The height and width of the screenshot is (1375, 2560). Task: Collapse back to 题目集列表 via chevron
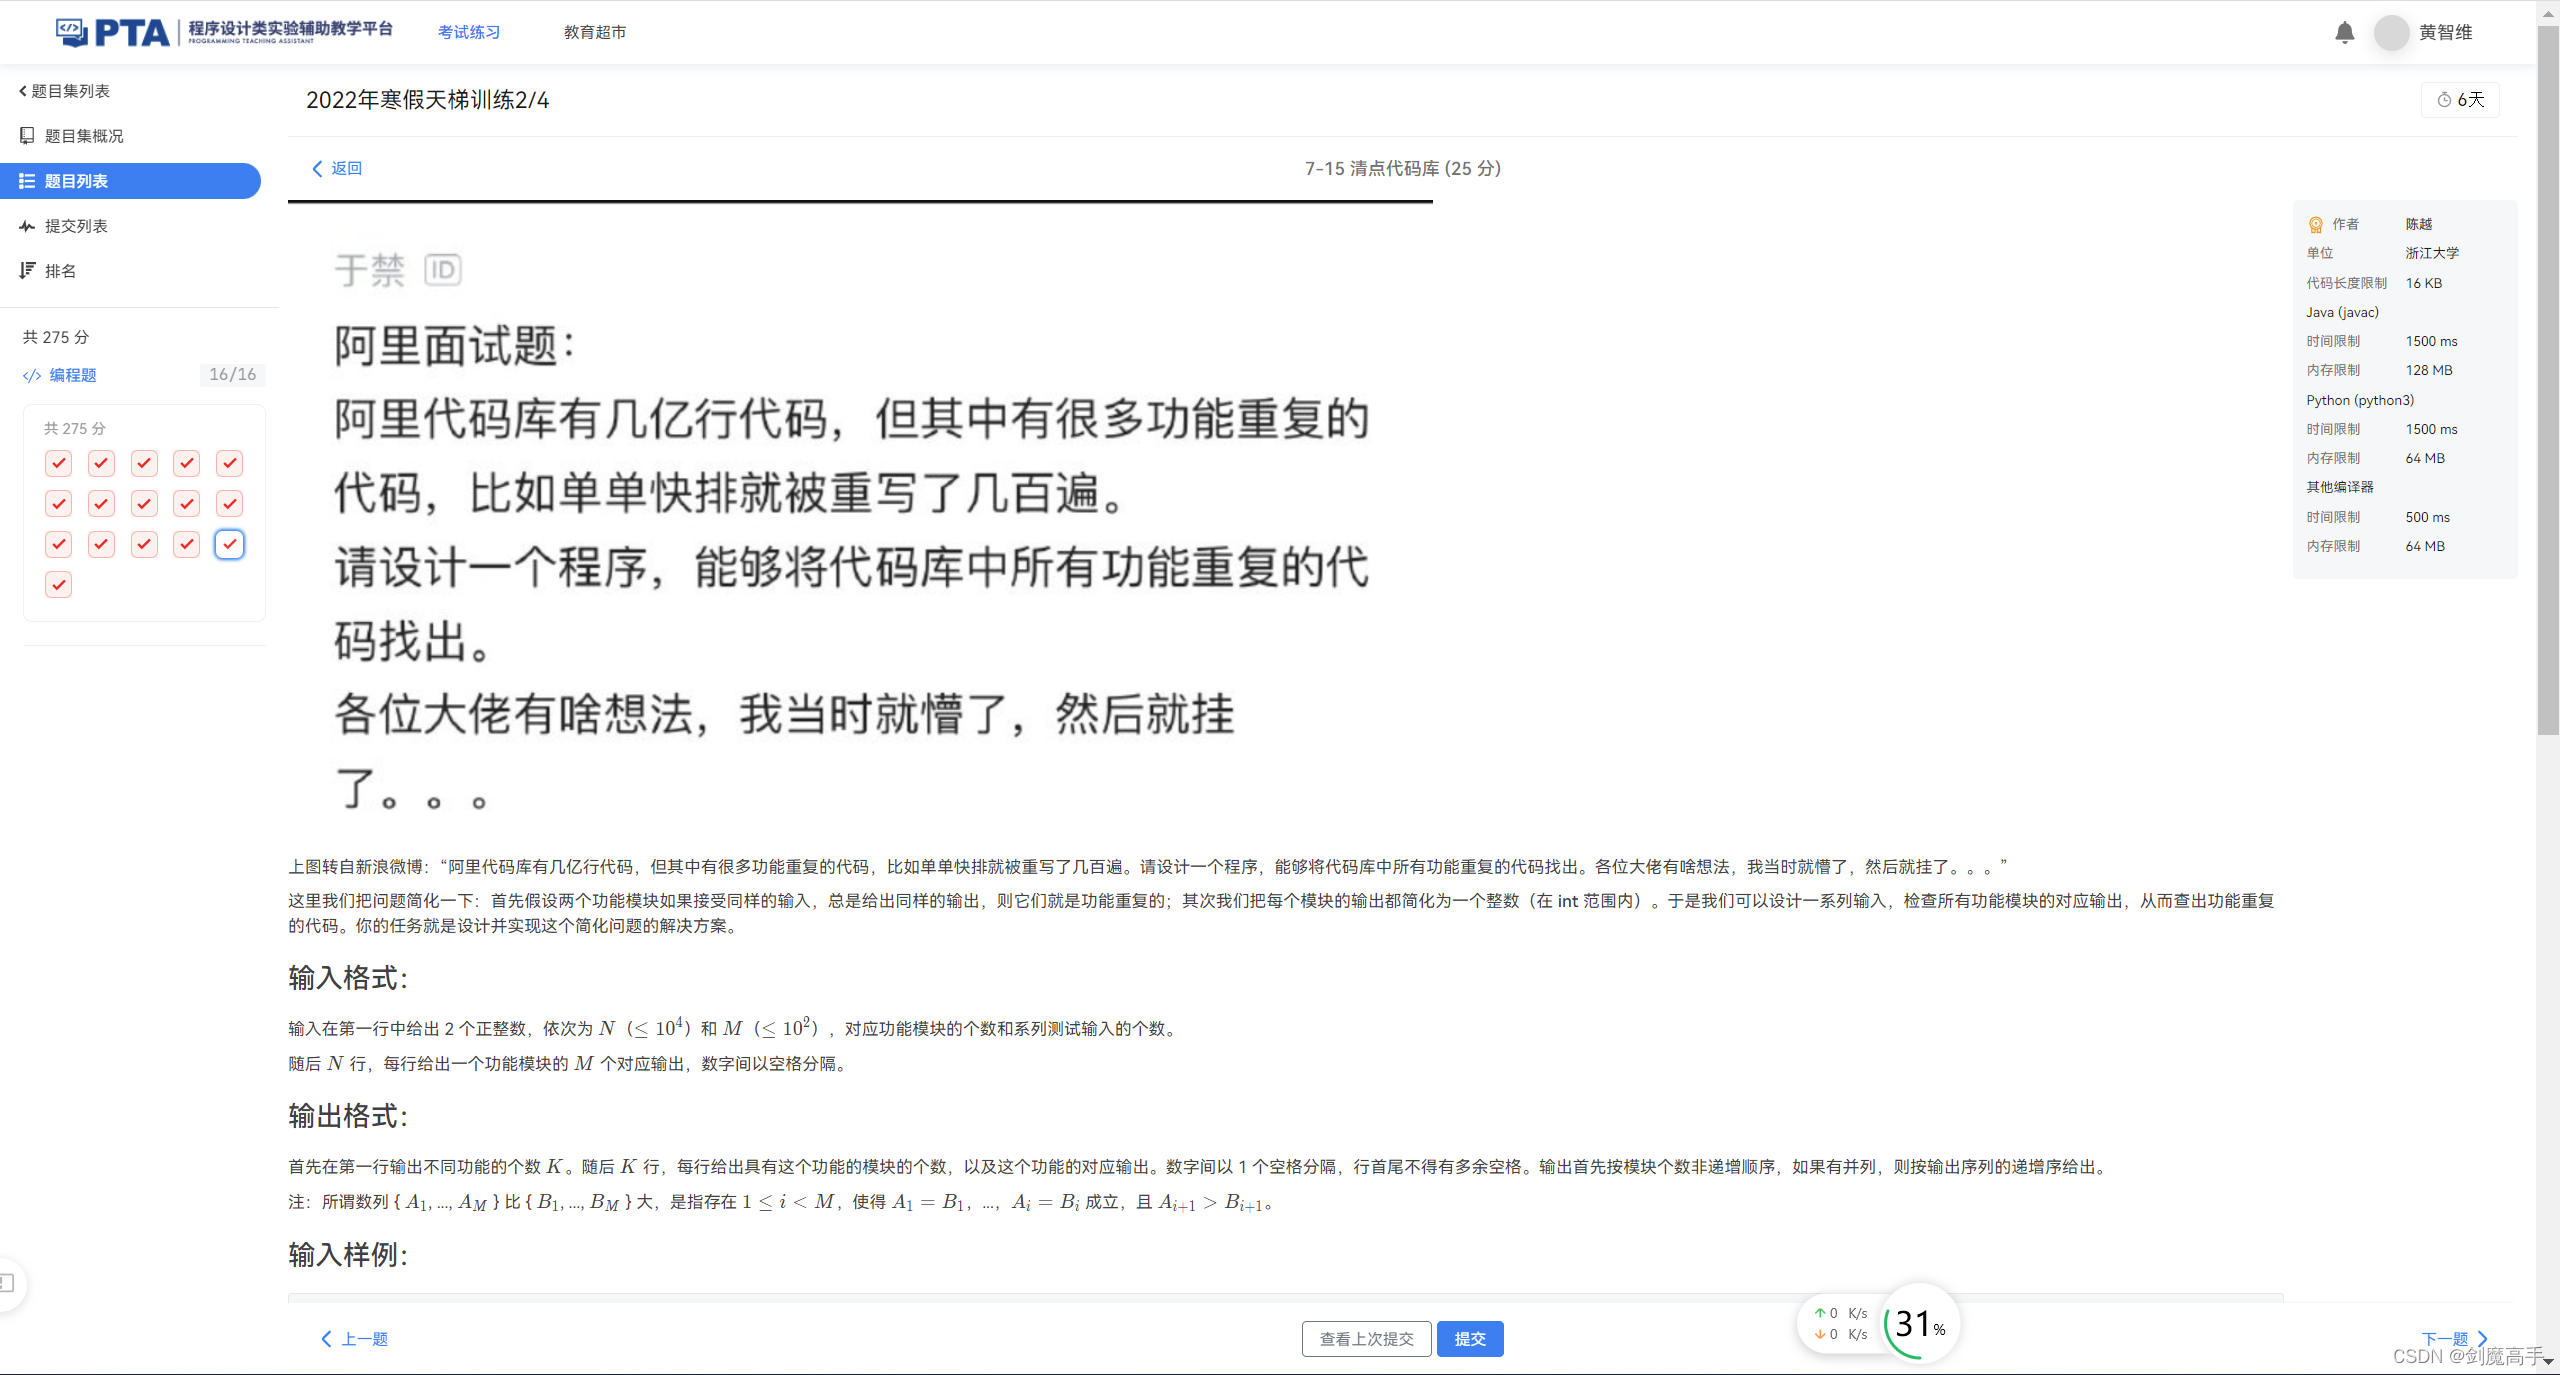[x=22, y=90]
